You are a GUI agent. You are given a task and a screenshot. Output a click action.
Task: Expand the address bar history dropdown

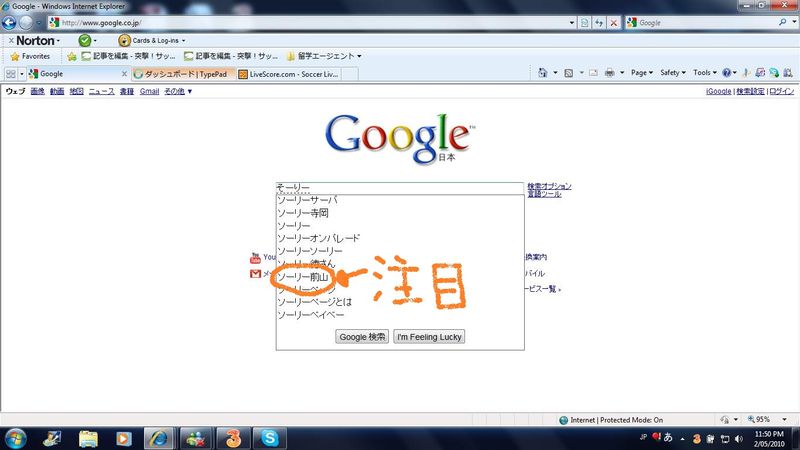[571, 23]
